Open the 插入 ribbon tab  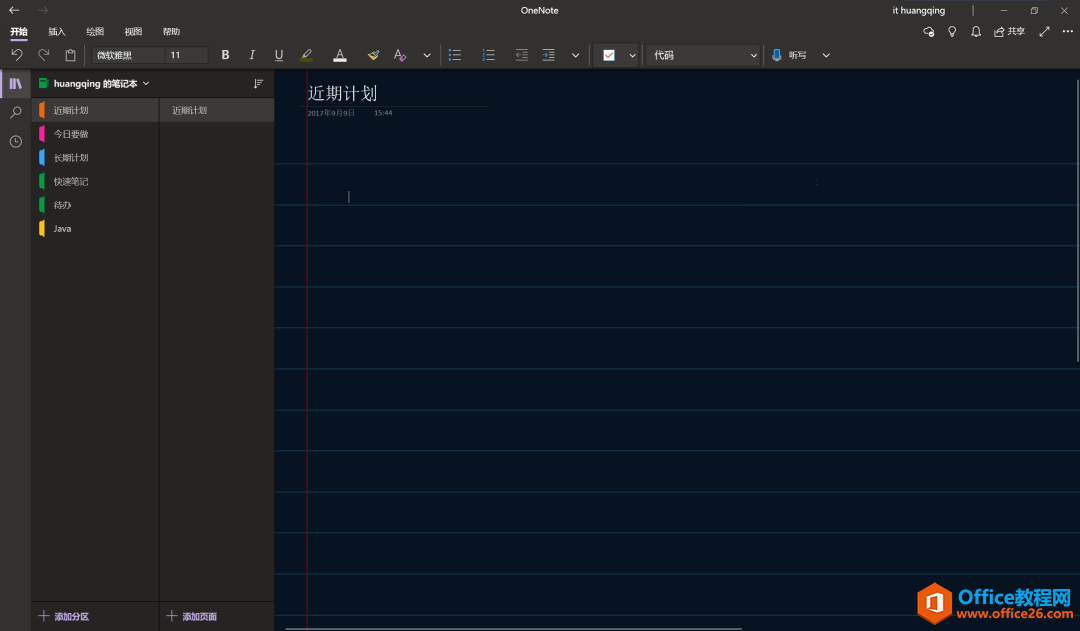point(57,32)
